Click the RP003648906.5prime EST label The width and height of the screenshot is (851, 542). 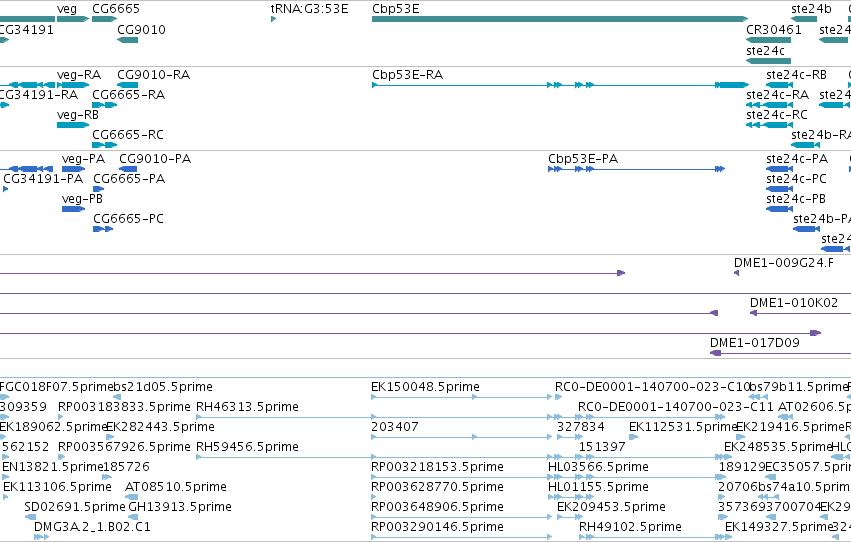tap(437, 506)
